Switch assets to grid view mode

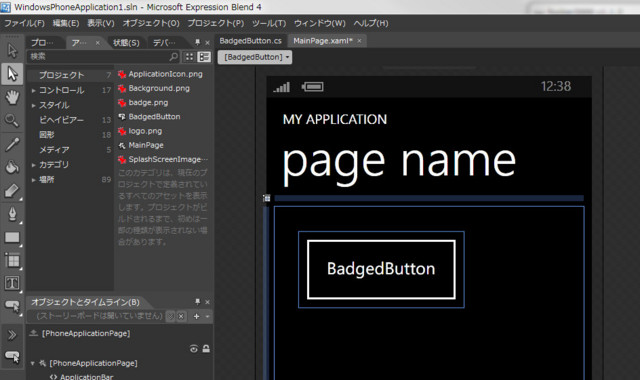[189, 57]
